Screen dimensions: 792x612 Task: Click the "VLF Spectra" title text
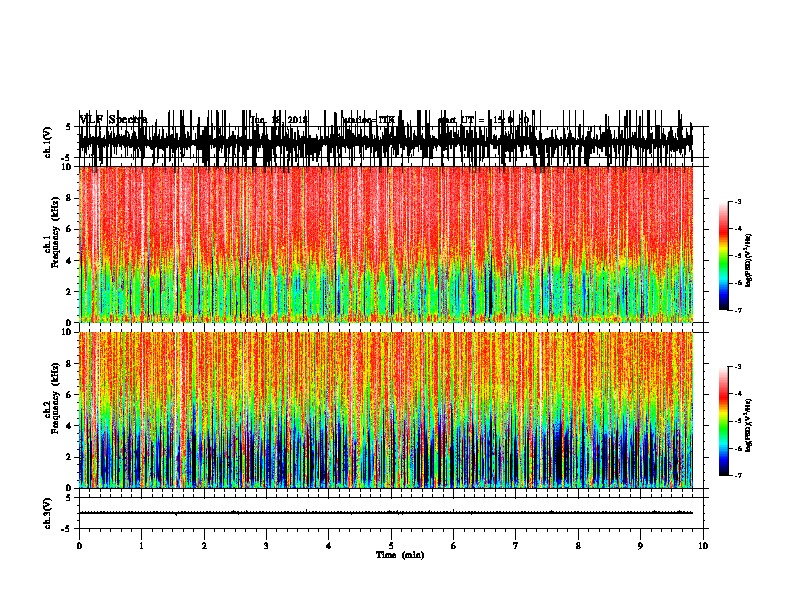113,120
